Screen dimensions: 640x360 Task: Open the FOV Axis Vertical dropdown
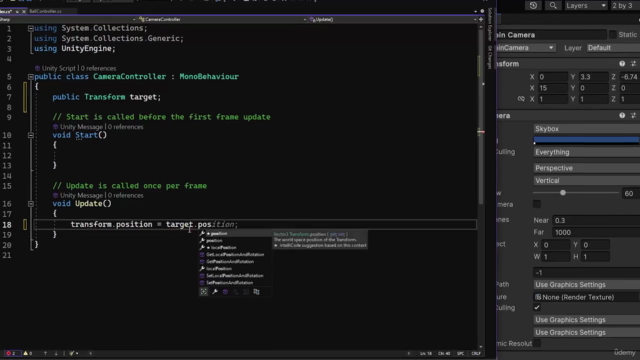tap(587, 180)
